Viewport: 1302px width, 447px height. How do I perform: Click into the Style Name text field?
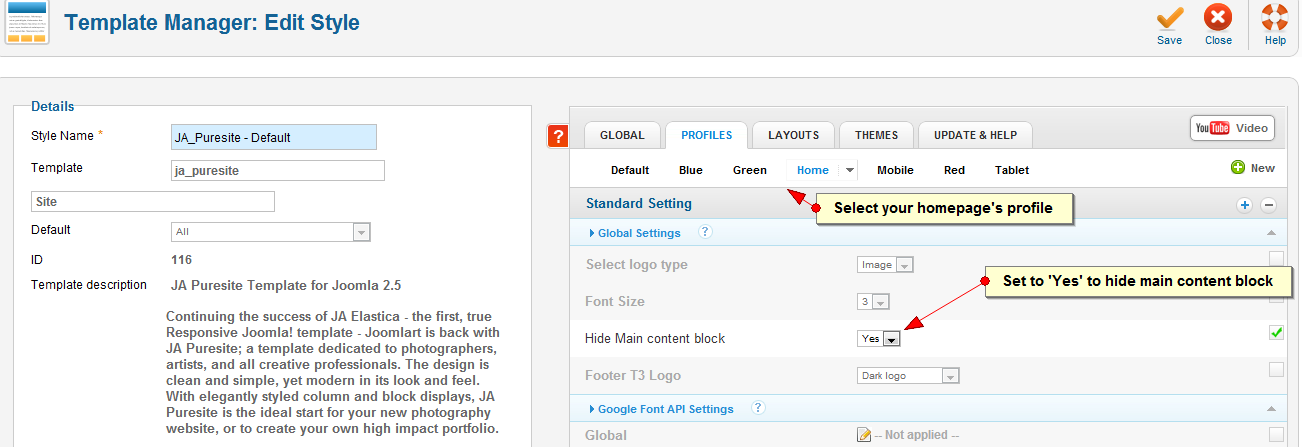click(274, 137)
